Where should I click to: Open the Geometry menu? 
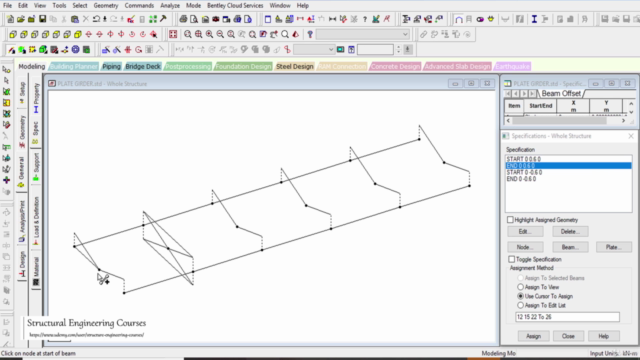(106, 6)
